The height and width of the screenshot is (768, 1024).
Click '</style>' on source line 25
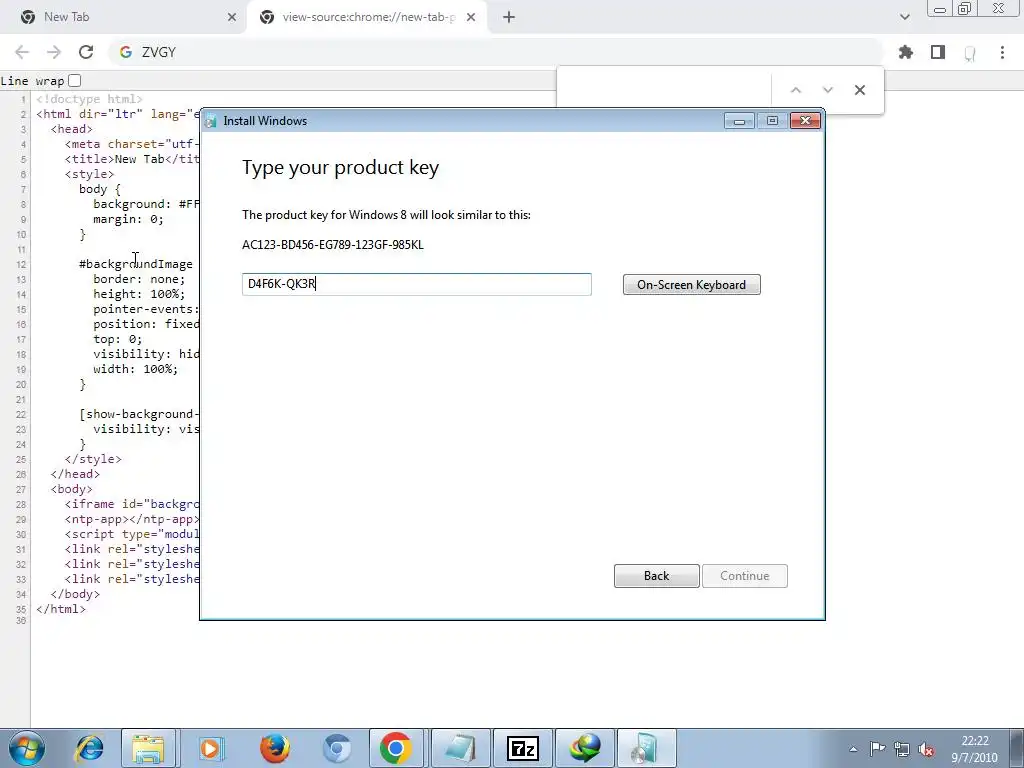click(x=93, y=459)
